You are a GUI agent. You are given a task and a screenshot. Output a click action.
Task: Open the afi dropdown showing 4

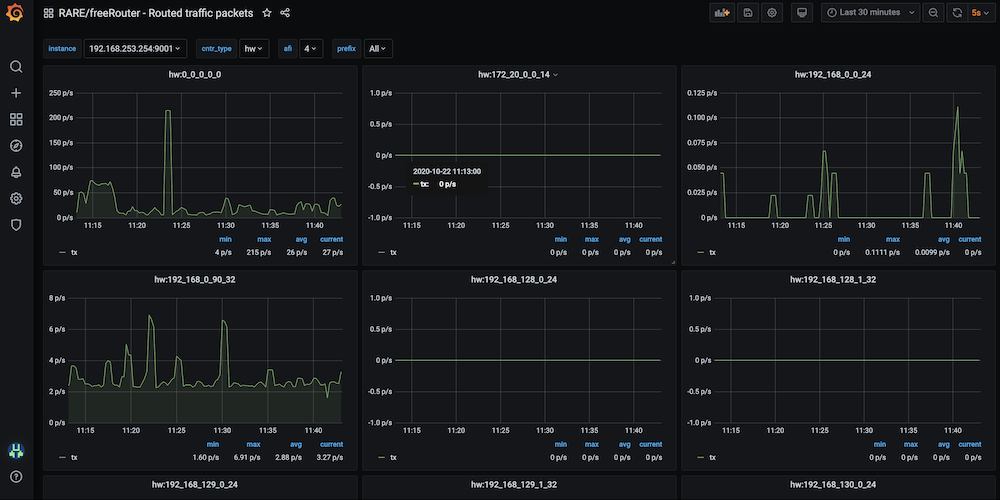coord(311,48)
